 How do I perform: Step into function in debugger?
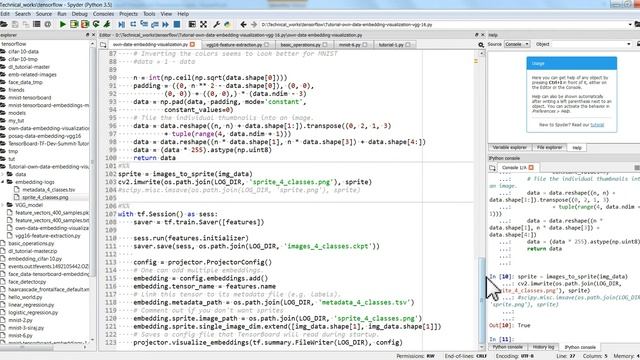tap(144, 24)
